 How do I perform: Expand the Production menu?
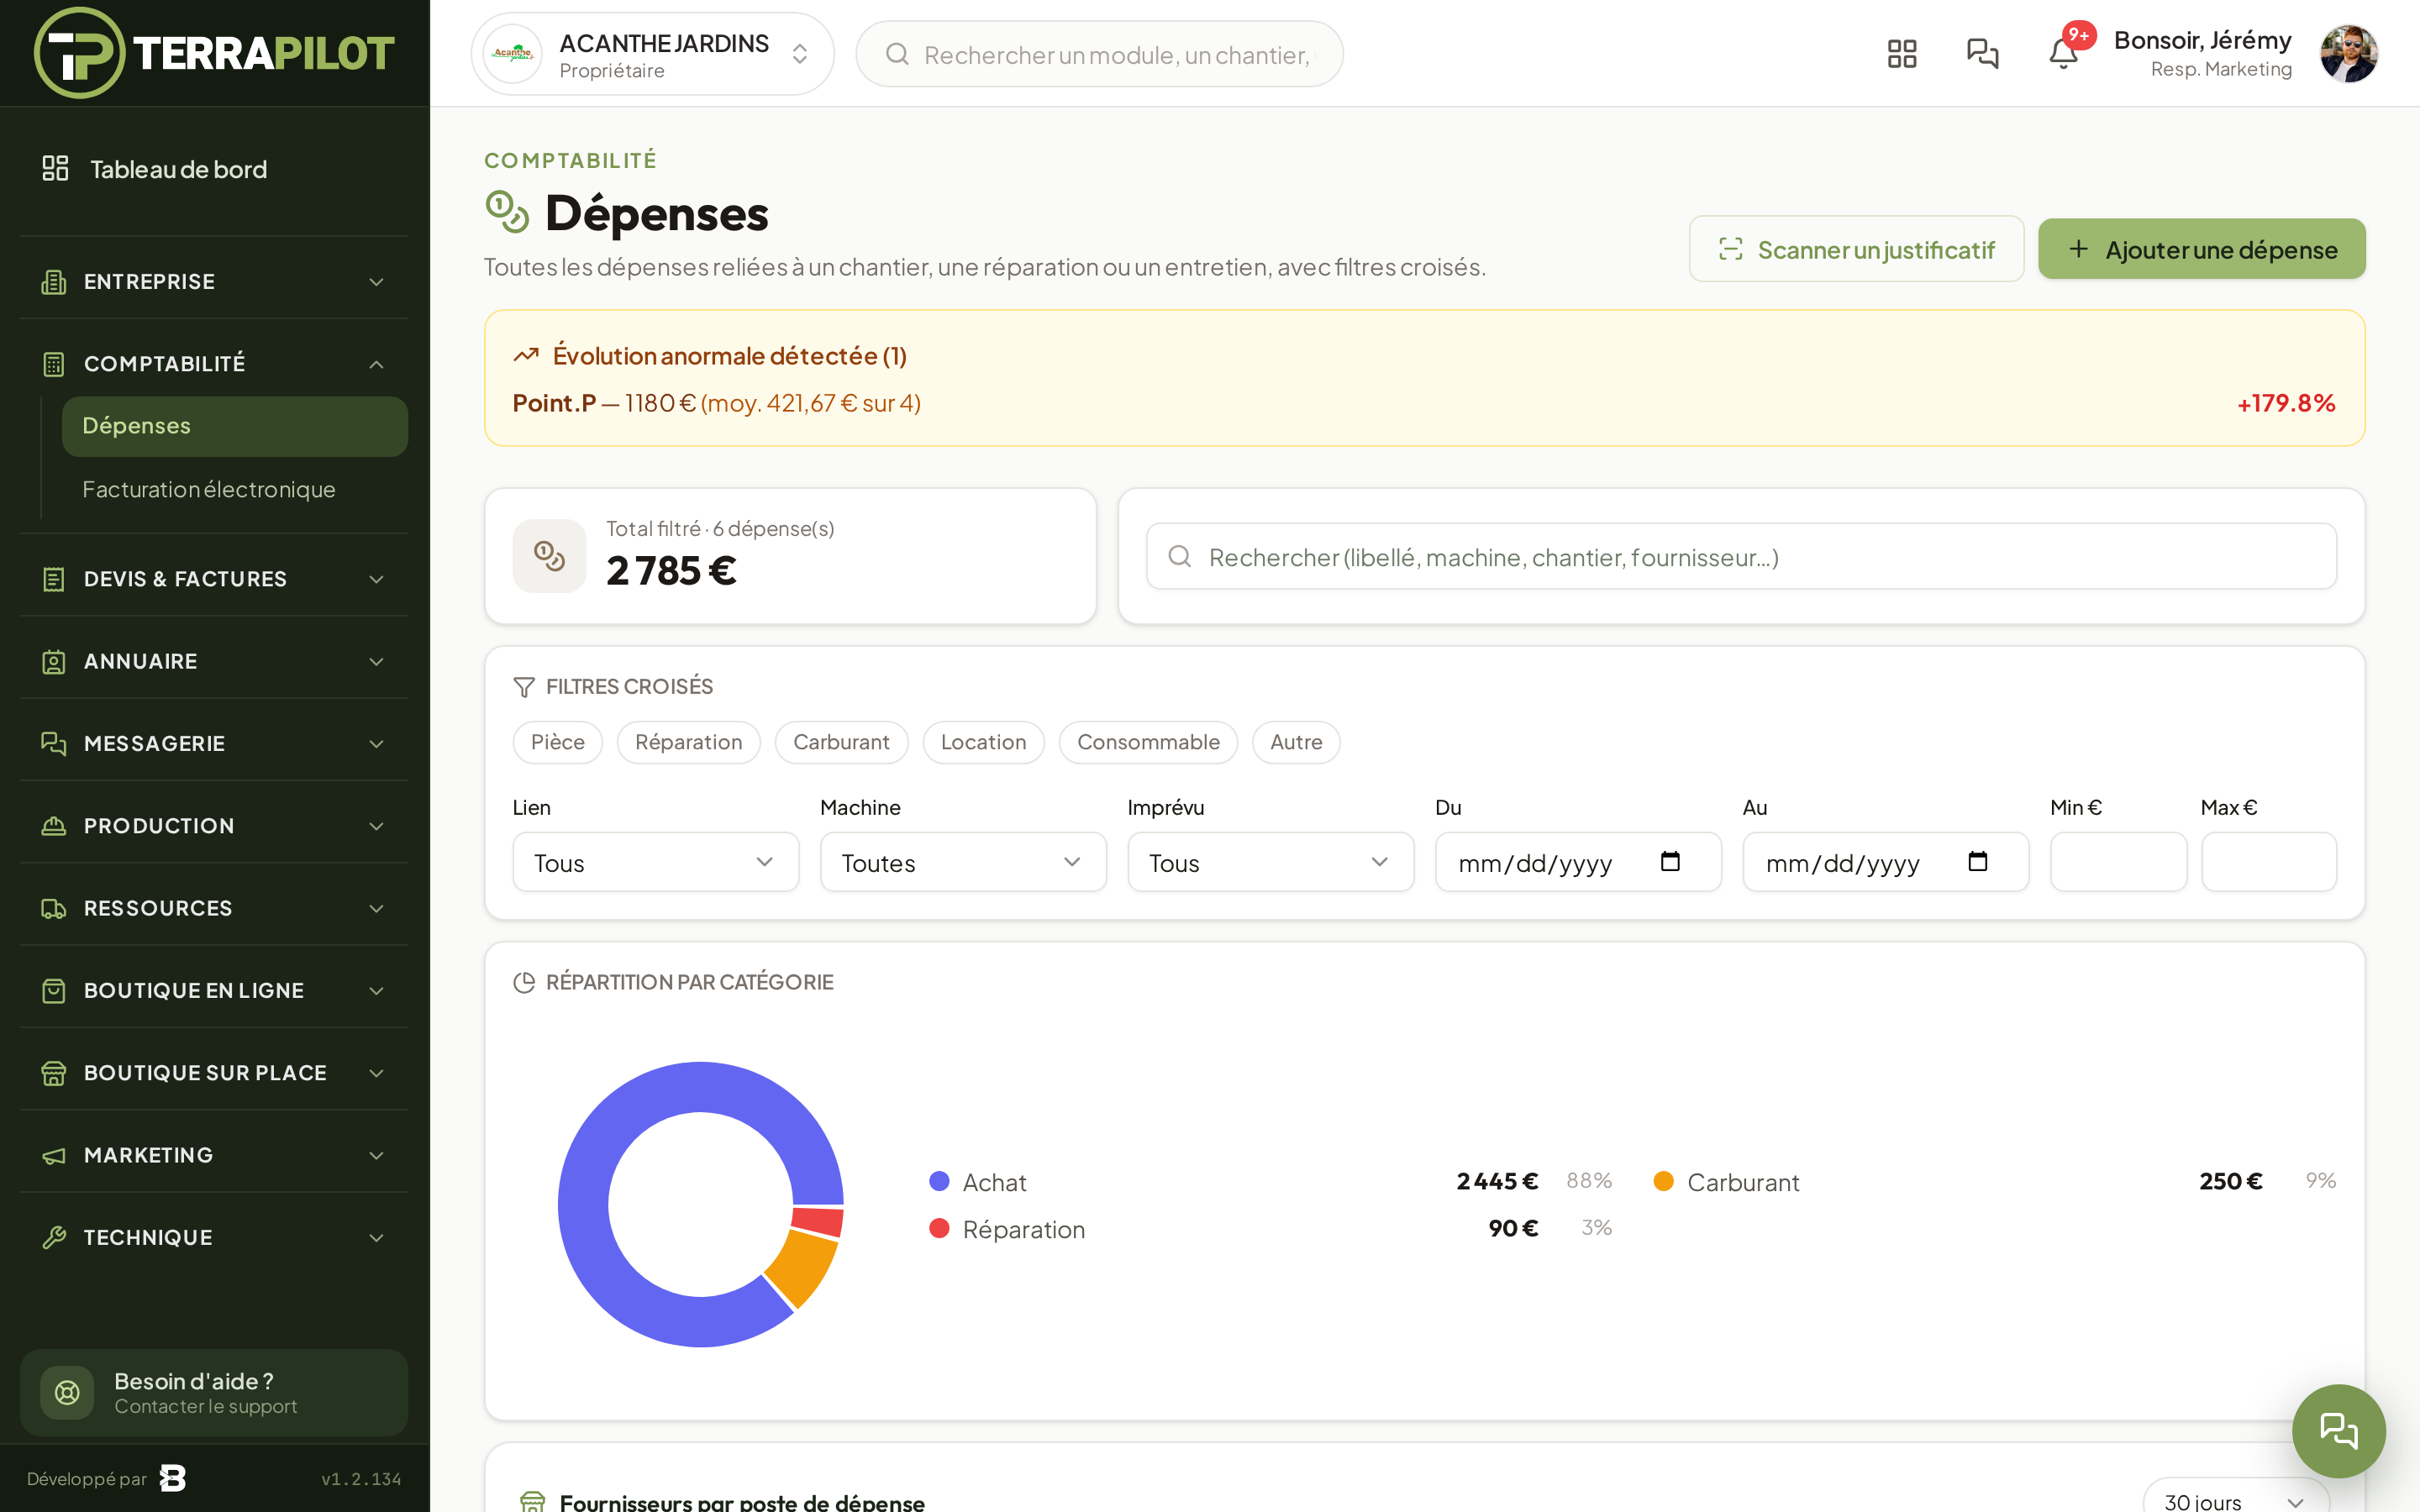click(213, 826)
